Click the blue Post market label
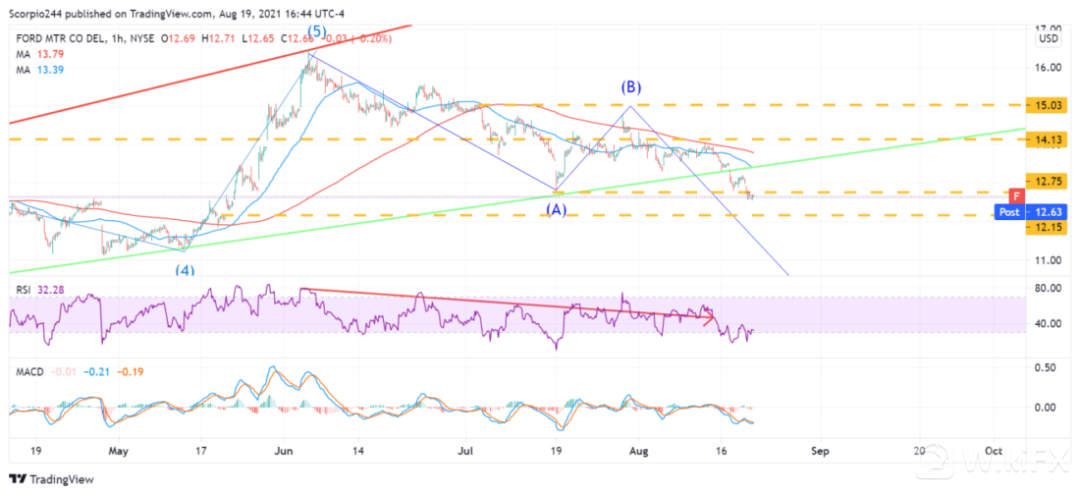 [x=1009, y=211]
